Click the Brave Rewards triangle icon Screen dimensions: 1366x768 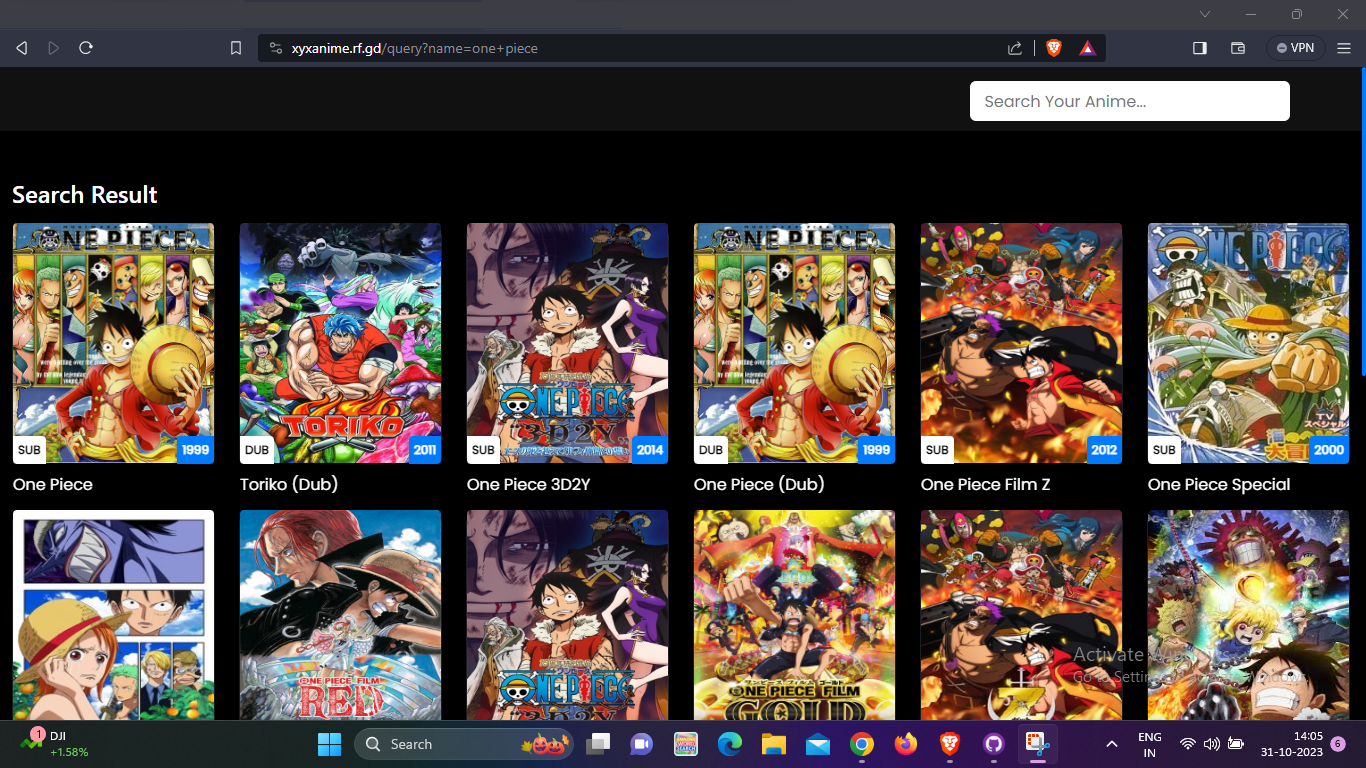tap(1087, 48)
